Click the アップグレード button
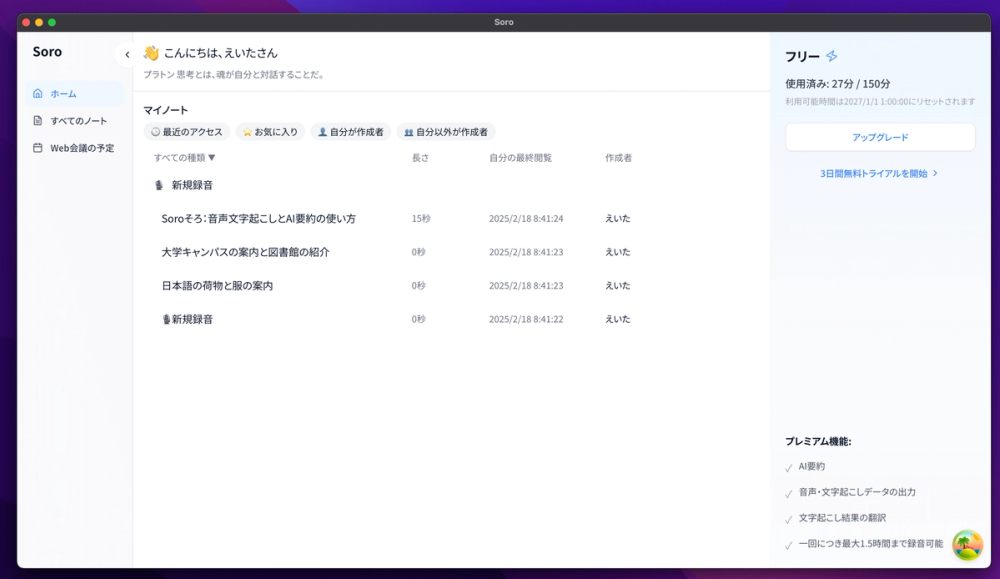 (x=880, y=137)
